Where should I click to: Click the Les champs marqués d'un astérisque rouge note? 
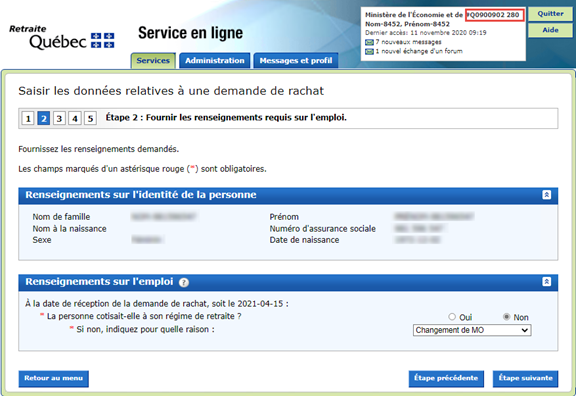coord(143,169)
